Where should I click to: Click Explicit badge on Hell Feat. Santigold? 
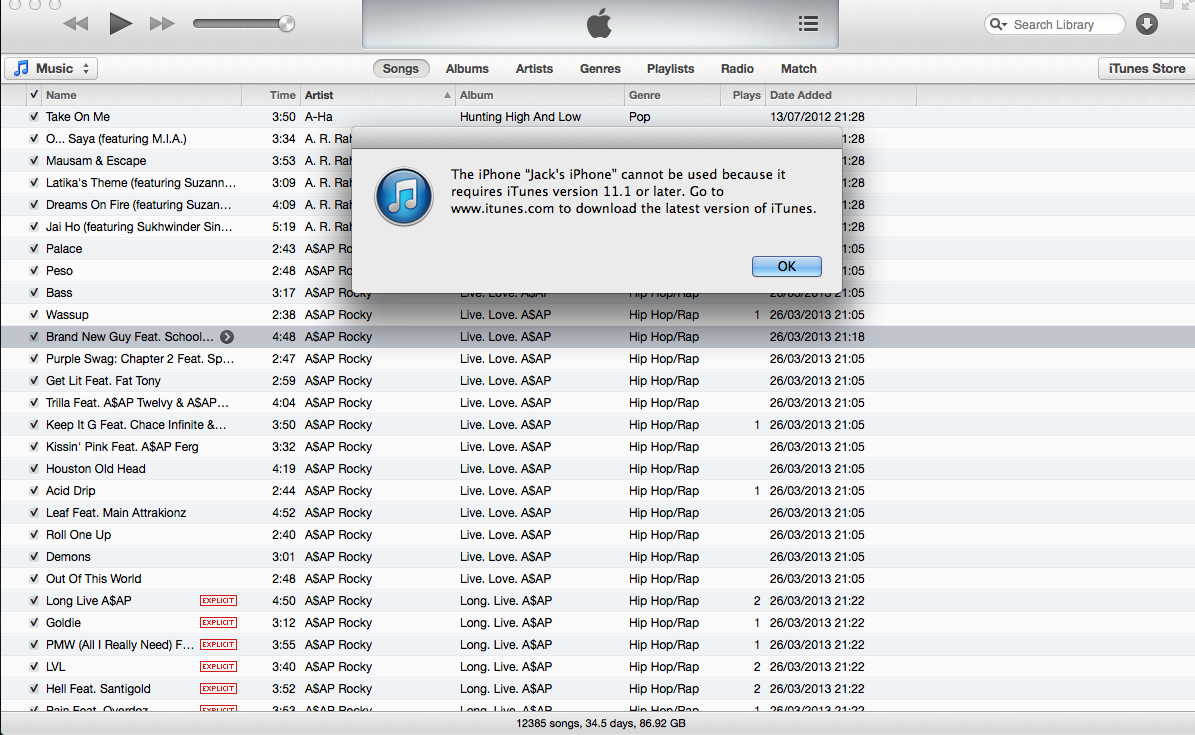(219, 688)
